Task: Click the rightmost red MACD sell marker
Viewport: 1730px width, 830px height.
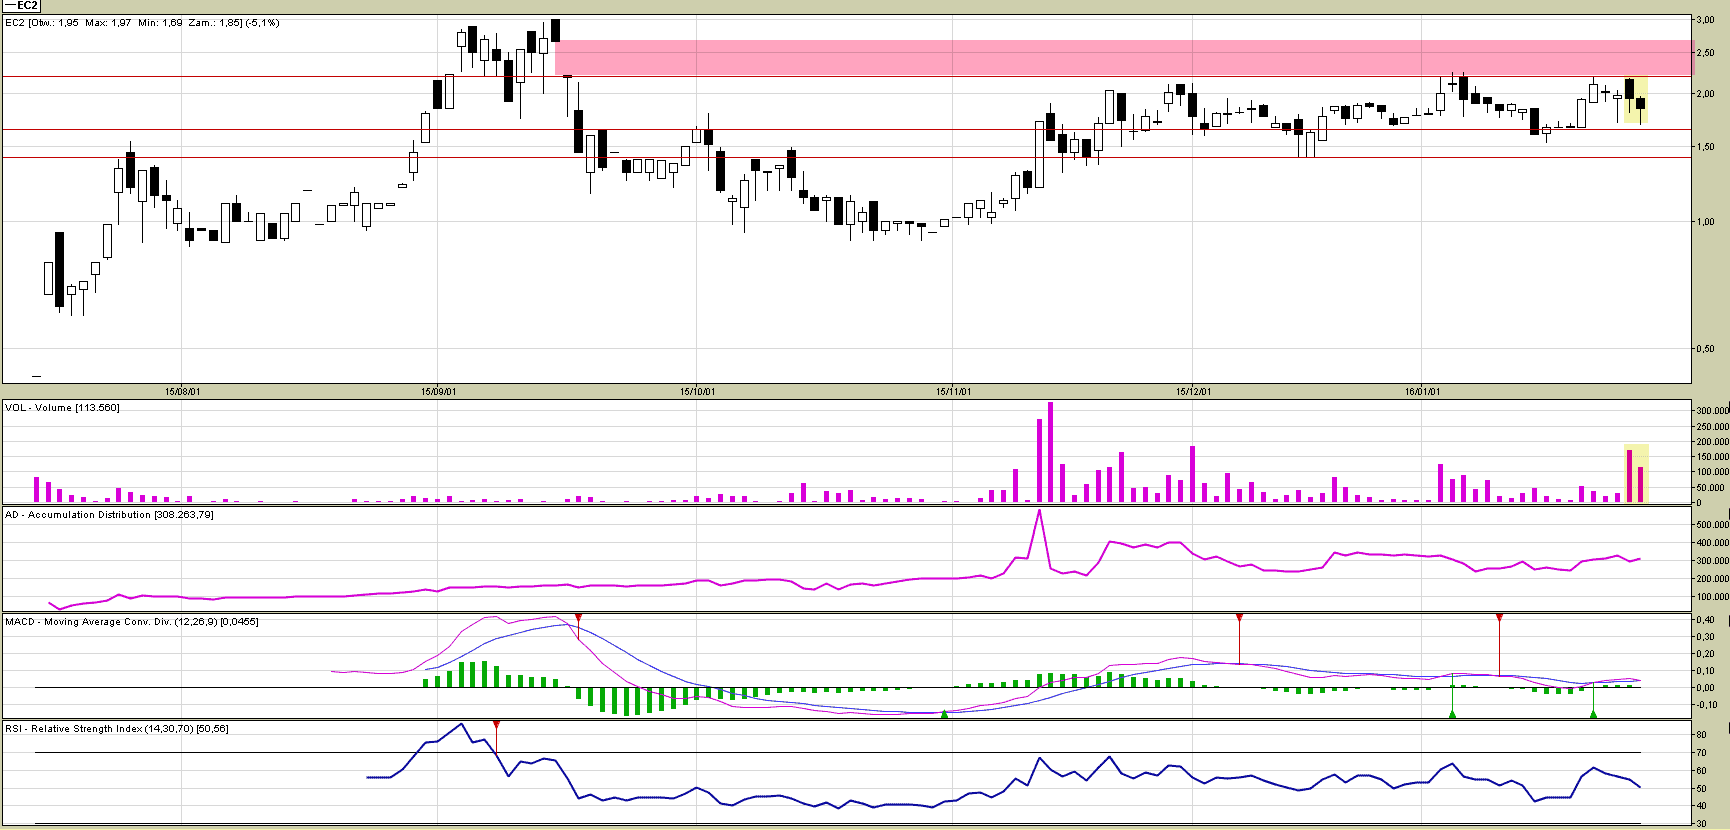Action: point(1499,619)
